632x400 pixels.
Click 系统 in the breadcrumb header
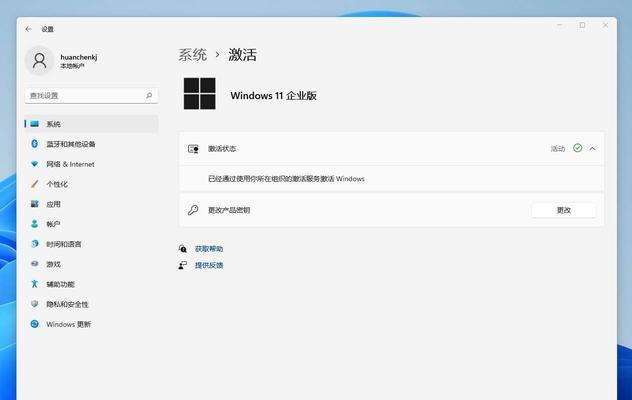pyautogui.click(x=193, y=55)
